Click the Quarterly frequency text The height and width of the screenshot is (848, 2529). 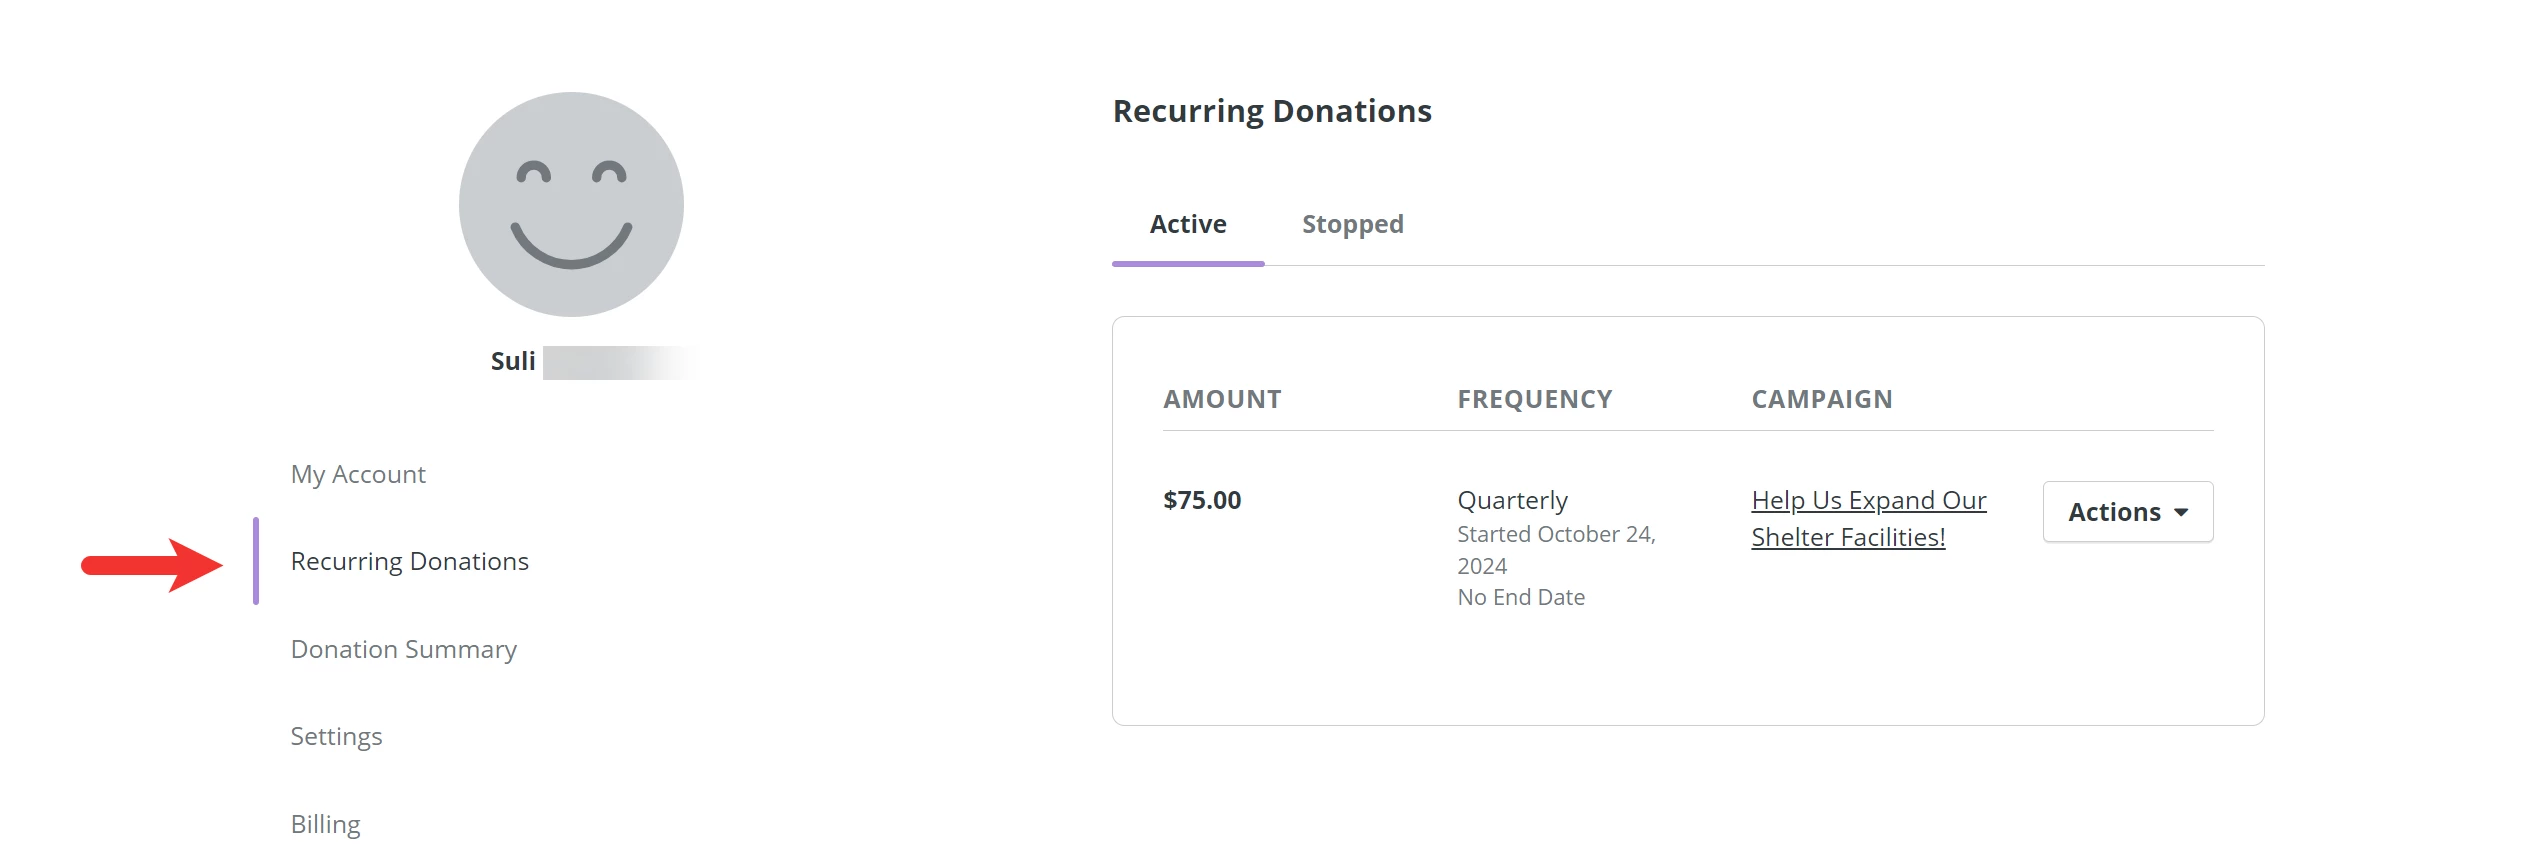[1513, 499]
